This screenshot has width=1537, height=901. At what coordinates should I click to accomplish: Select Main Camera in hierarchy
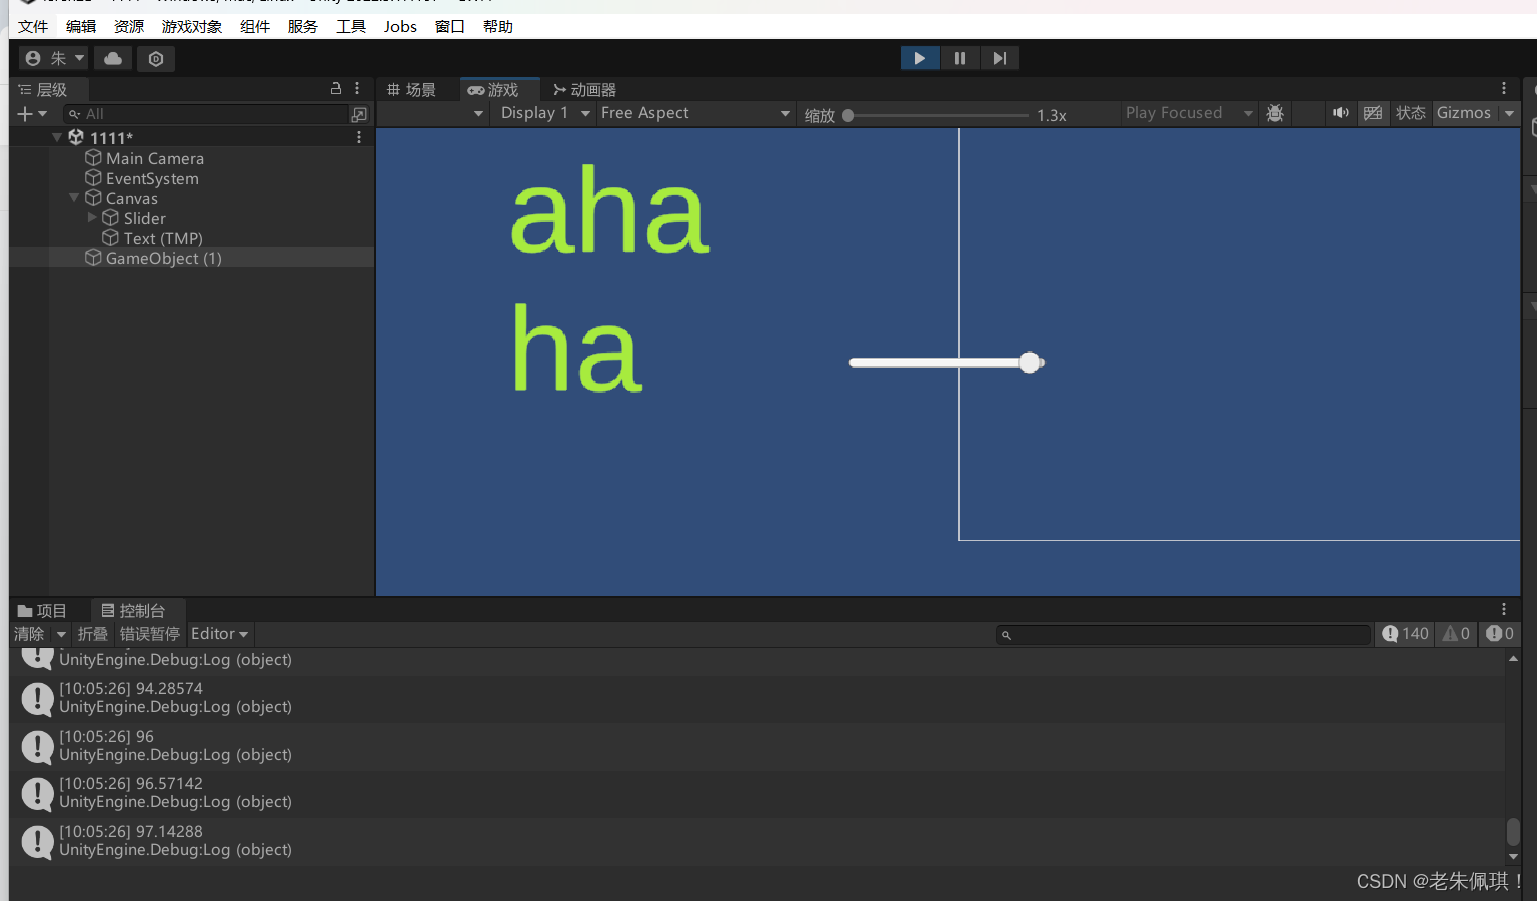pos(154,158)
